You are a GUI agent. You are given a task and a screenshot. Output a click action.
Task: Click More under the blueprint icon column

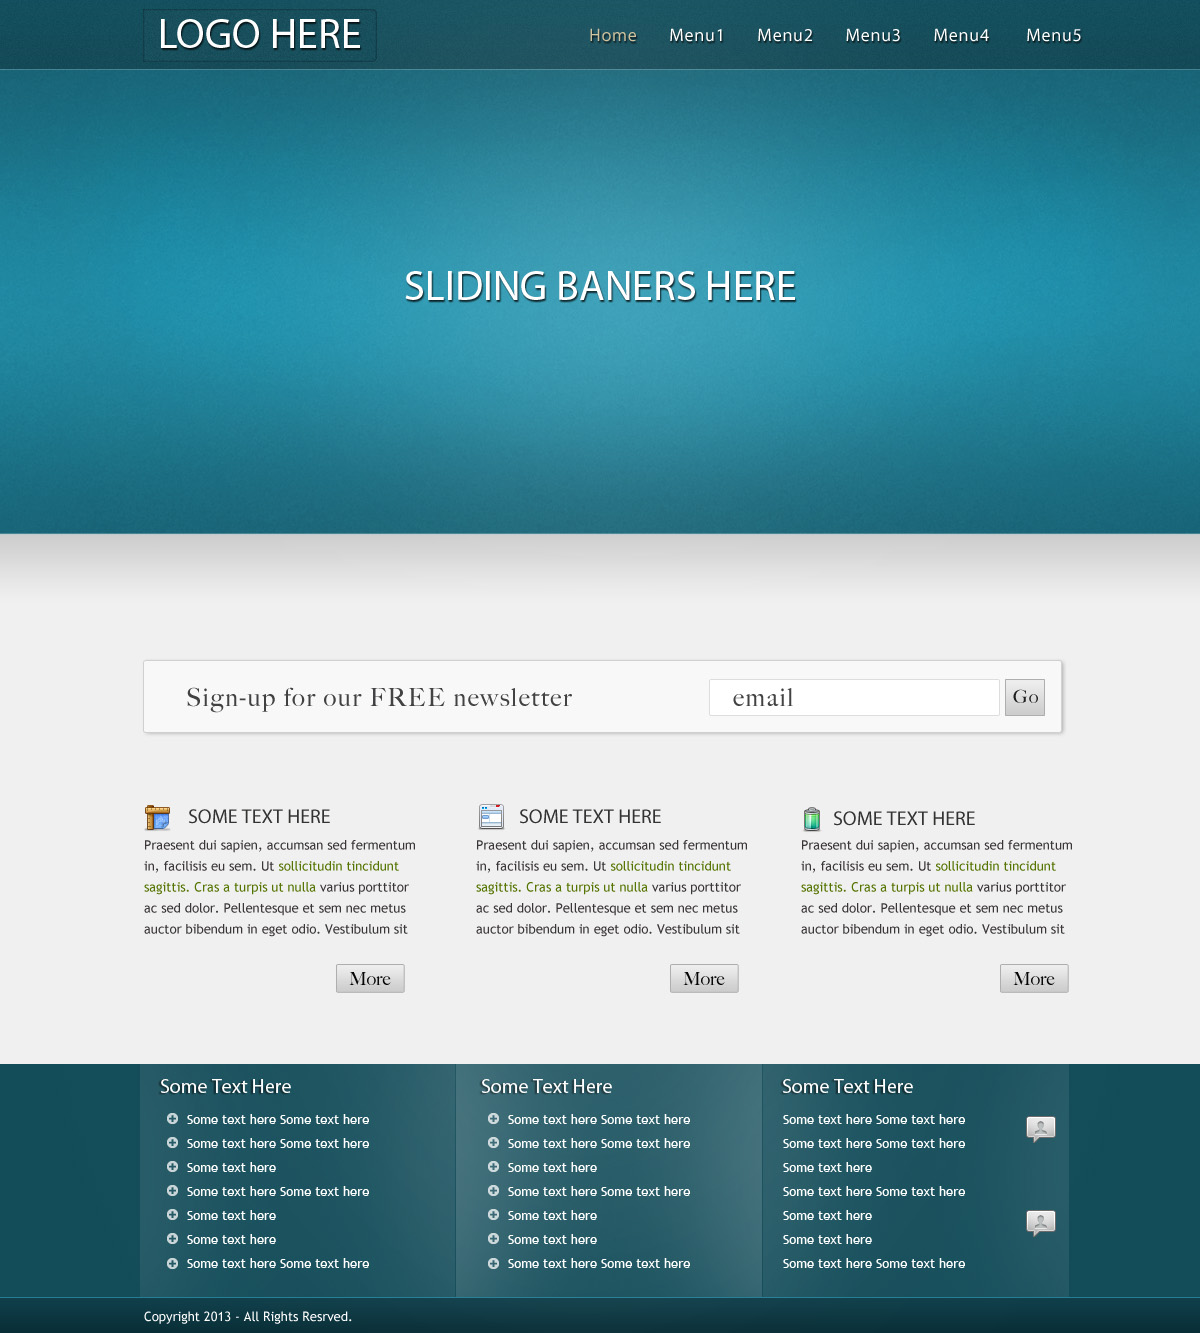click(370, 978)
